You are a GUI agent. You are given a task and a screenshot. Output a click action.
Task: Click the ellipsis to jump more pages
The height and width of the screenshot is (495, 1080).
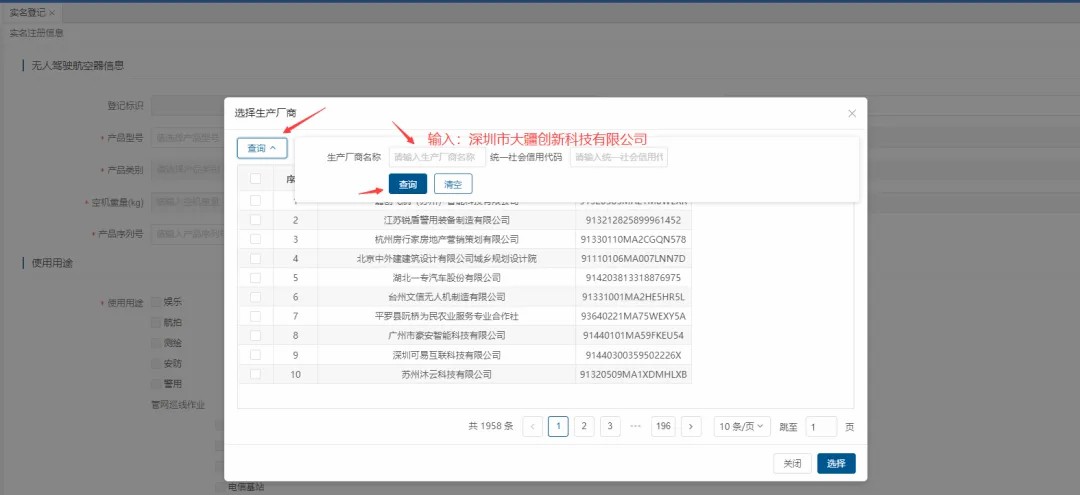[x=636, y=427]
